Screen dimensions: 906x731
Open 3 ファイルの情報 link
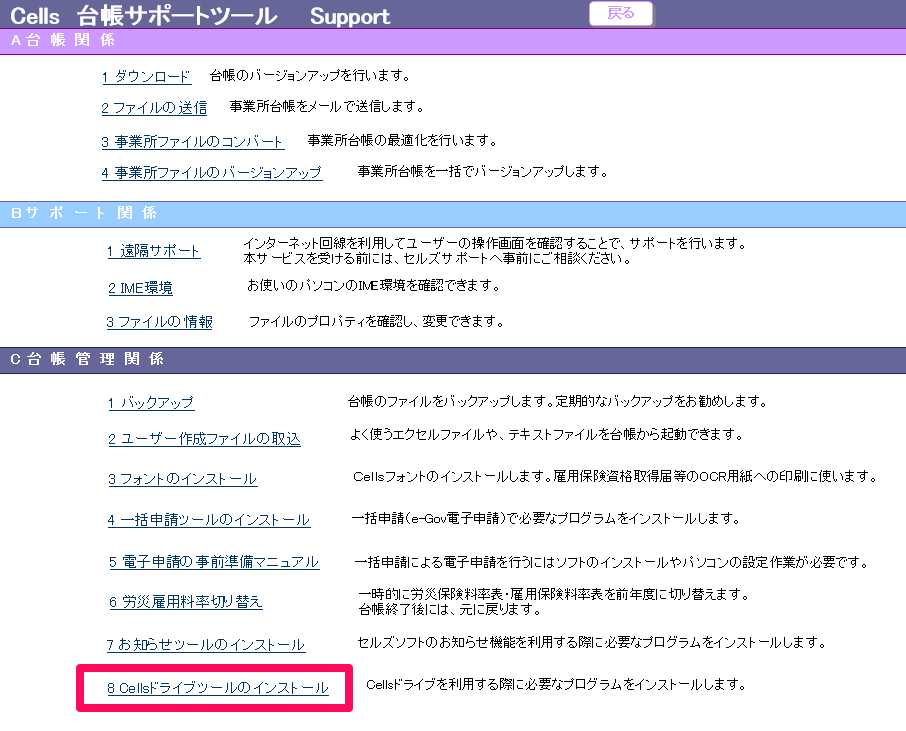[160, 322]
